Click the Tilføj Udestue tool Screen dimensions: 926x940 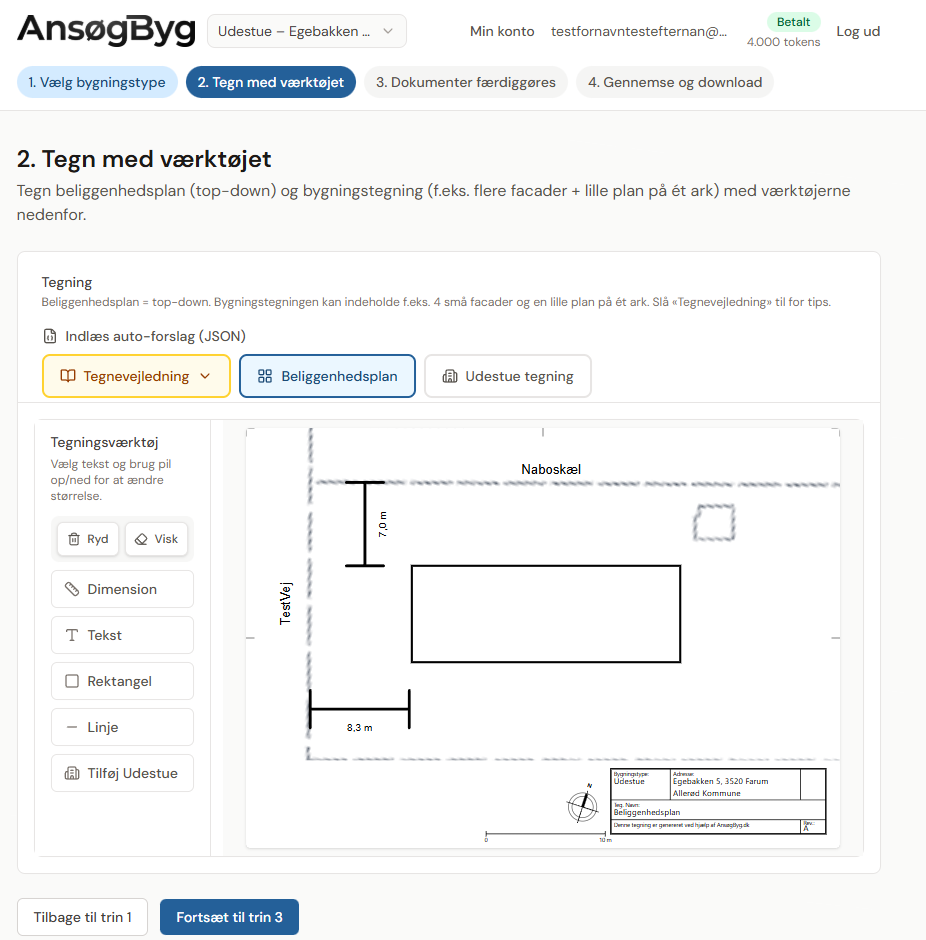pyautogui.click(x=122, y=772)
